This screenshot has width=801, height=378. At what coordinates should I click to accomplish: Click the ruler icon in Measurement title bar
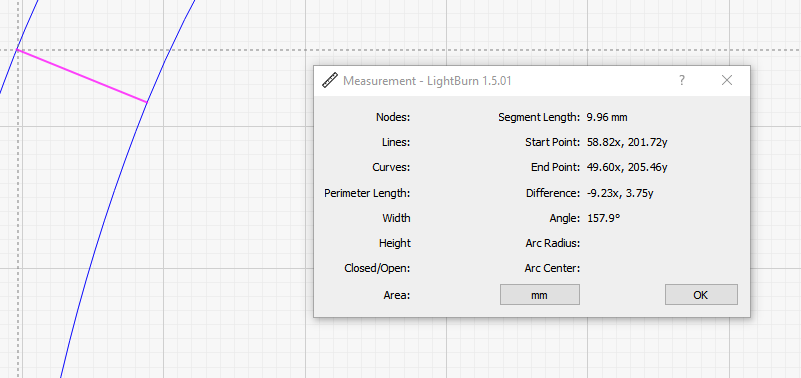[x=330, y=81]
